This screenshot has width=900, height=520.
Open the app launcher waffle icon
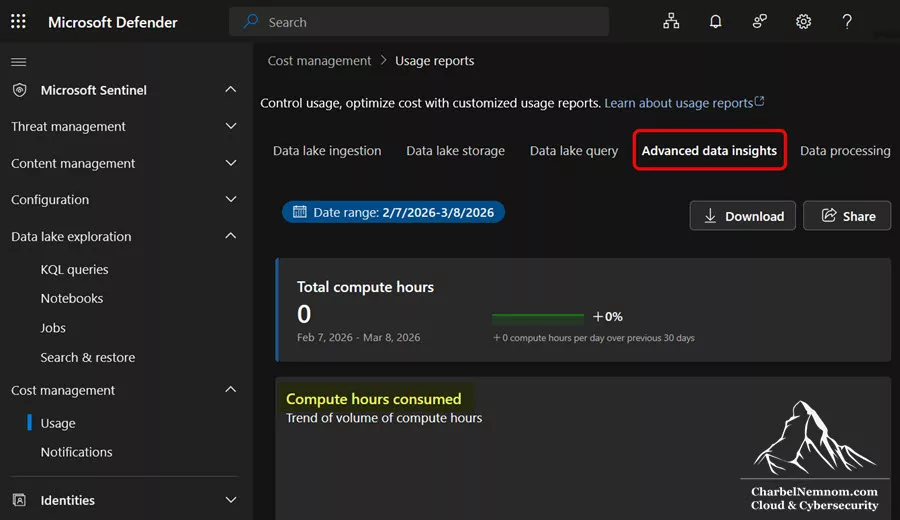(x=18, y=22)
